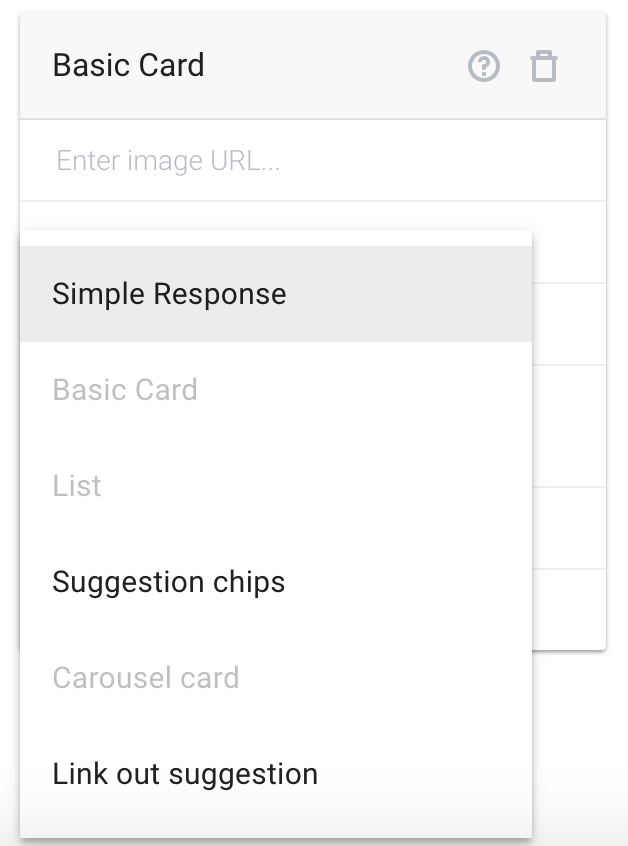Click the header space between title and help icon

(x=336, y=65)
